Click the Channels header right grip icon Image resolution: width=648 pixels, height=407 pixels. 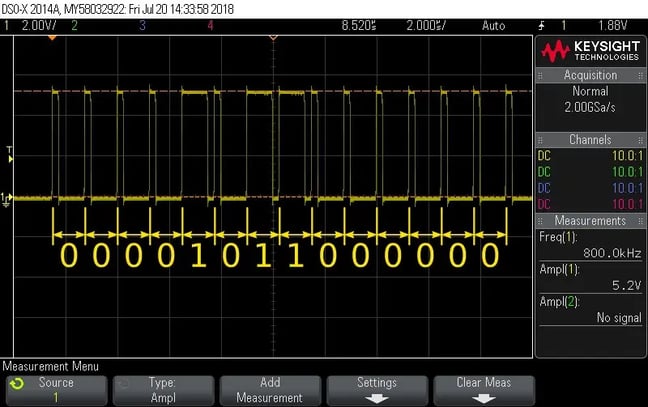641,140
